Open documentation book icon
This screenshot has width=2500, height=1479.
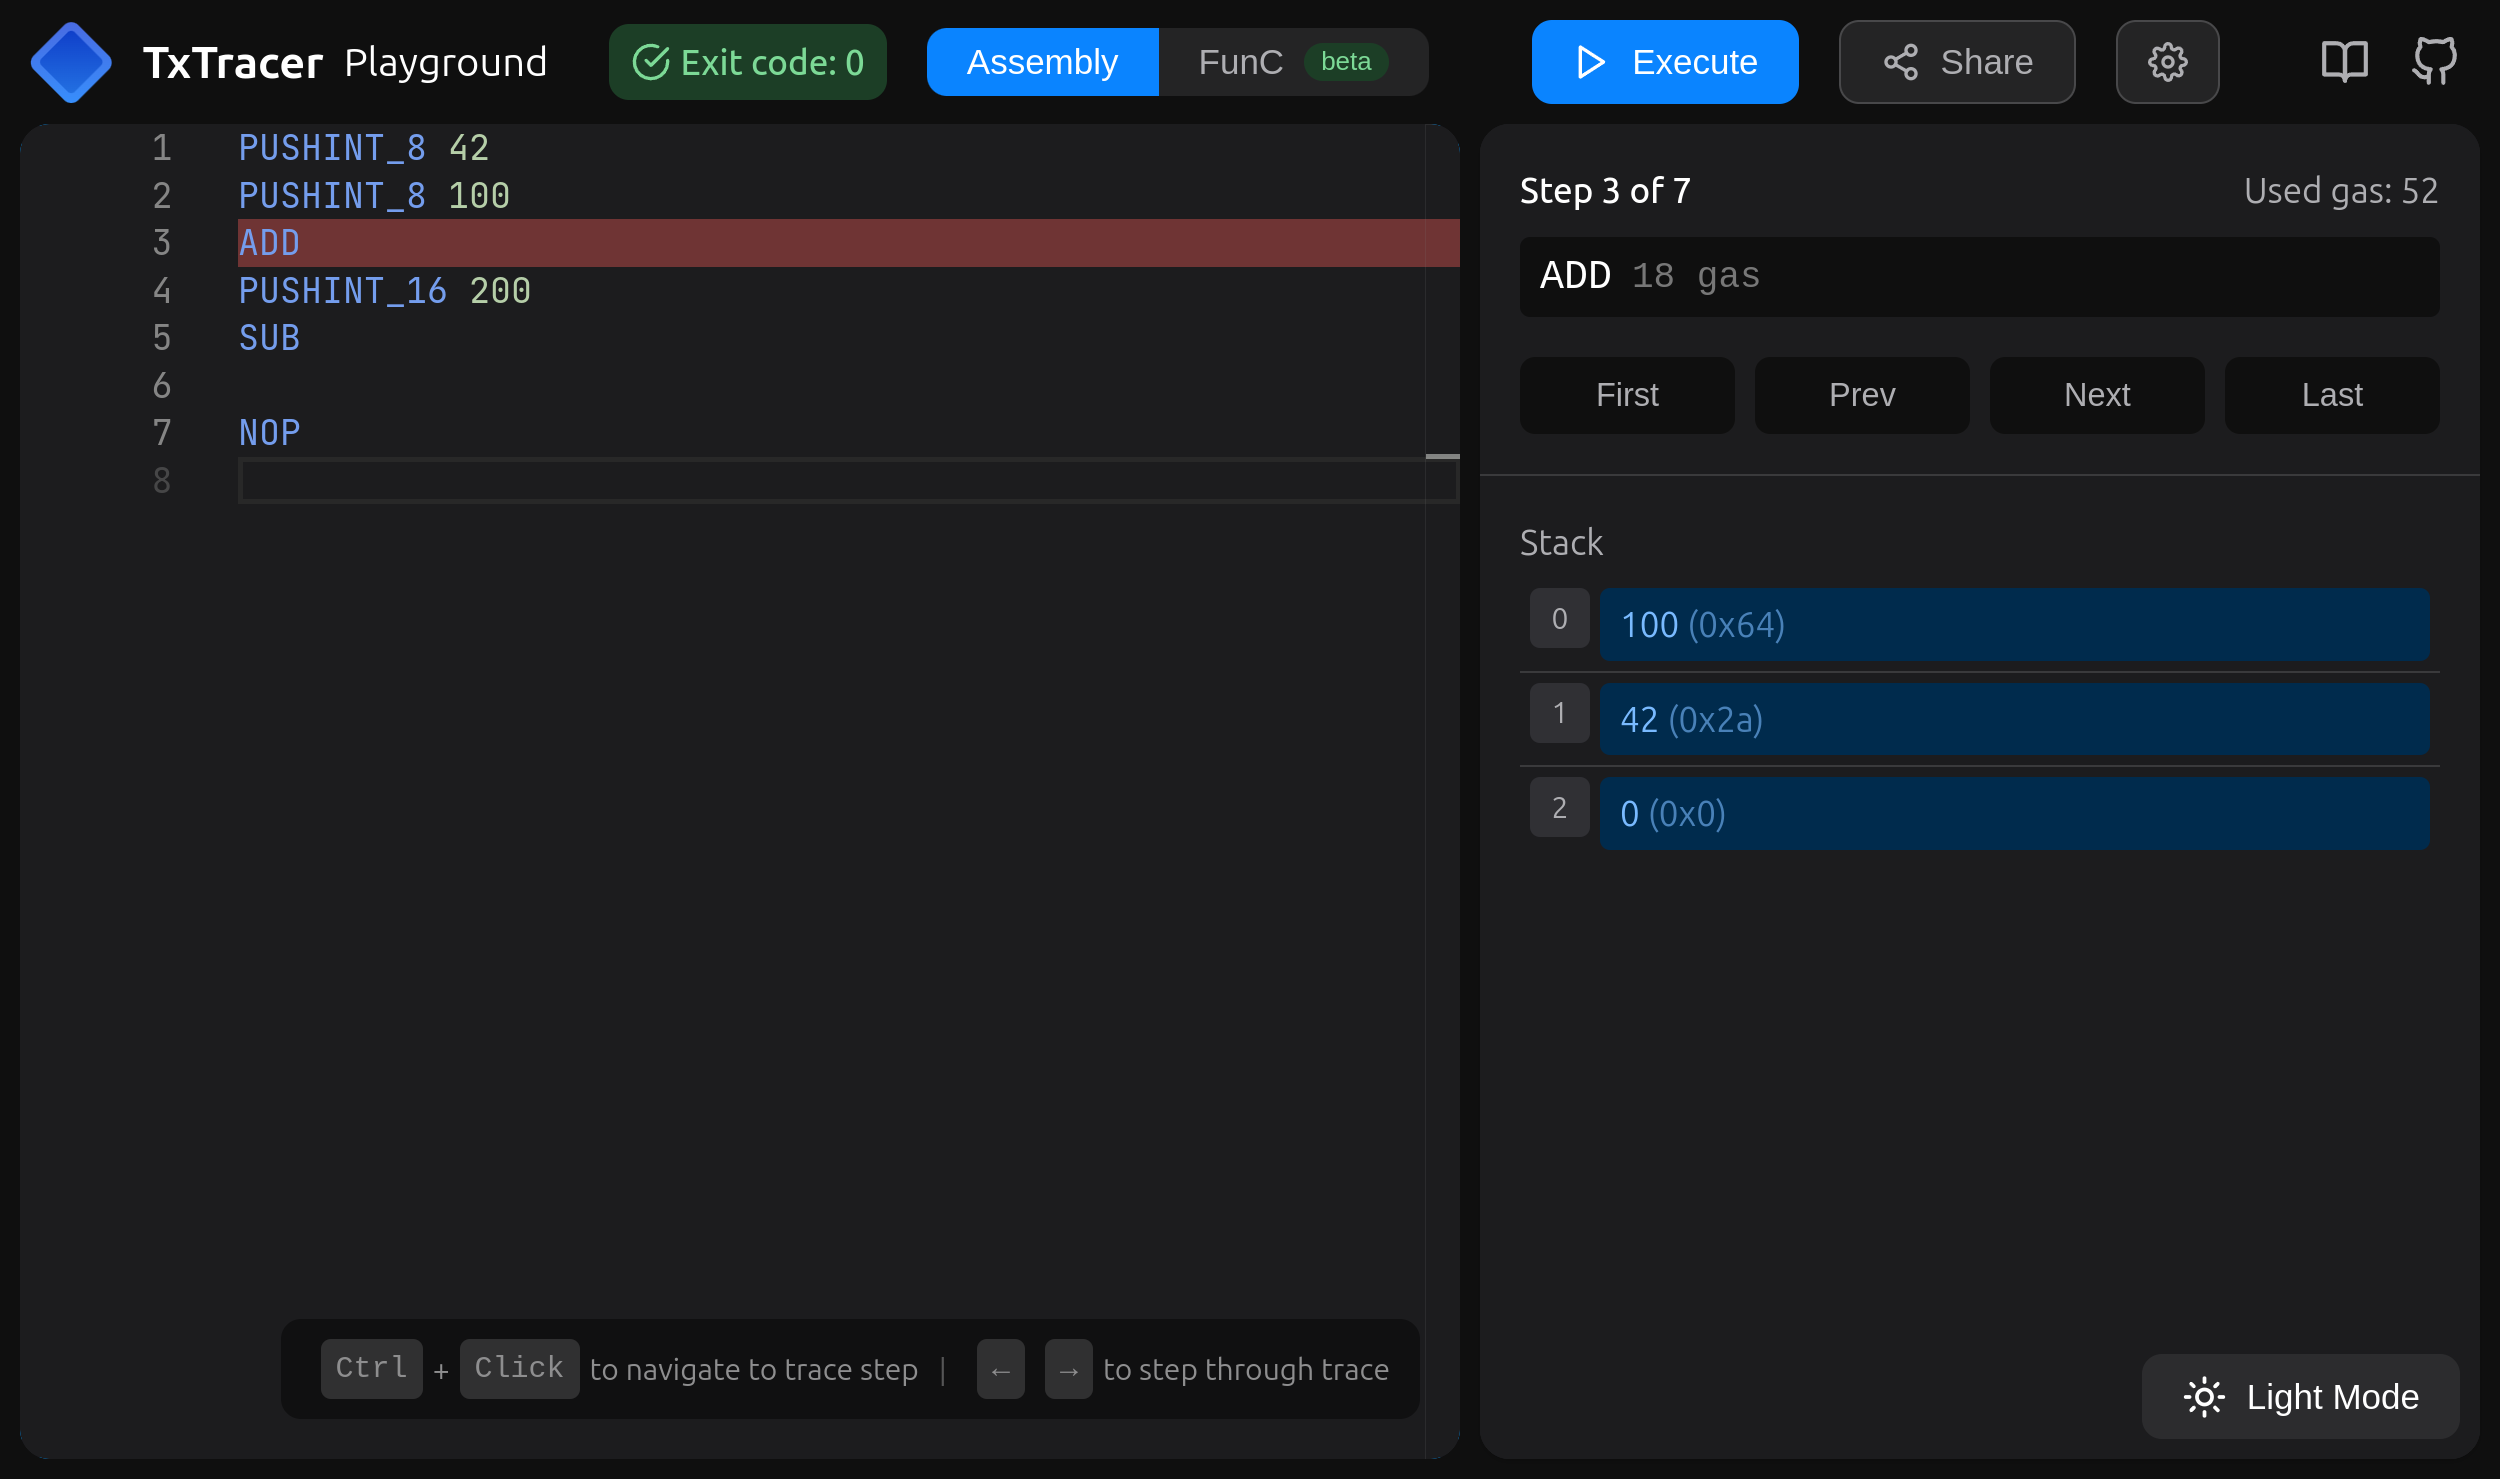coord(2344,62)
